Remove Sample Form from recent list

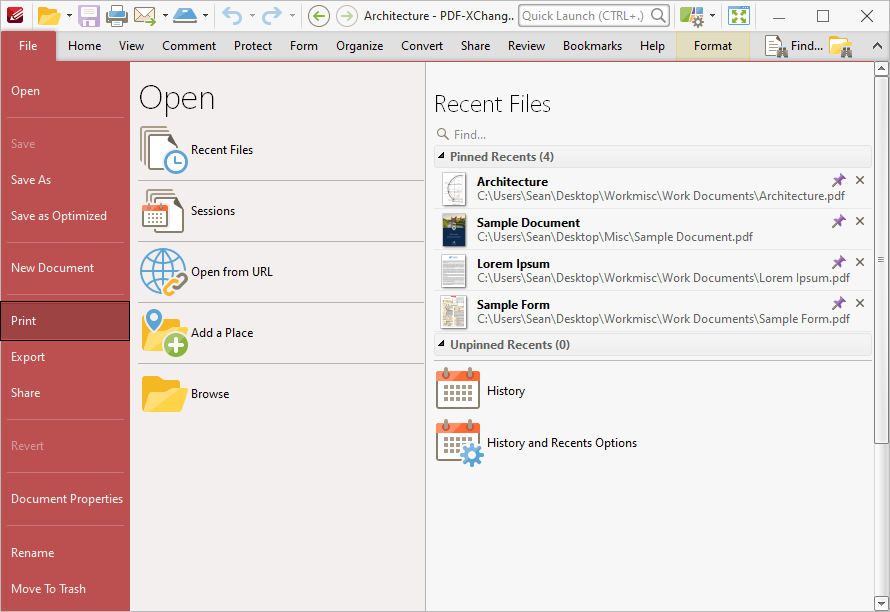(x=860, y=303)
